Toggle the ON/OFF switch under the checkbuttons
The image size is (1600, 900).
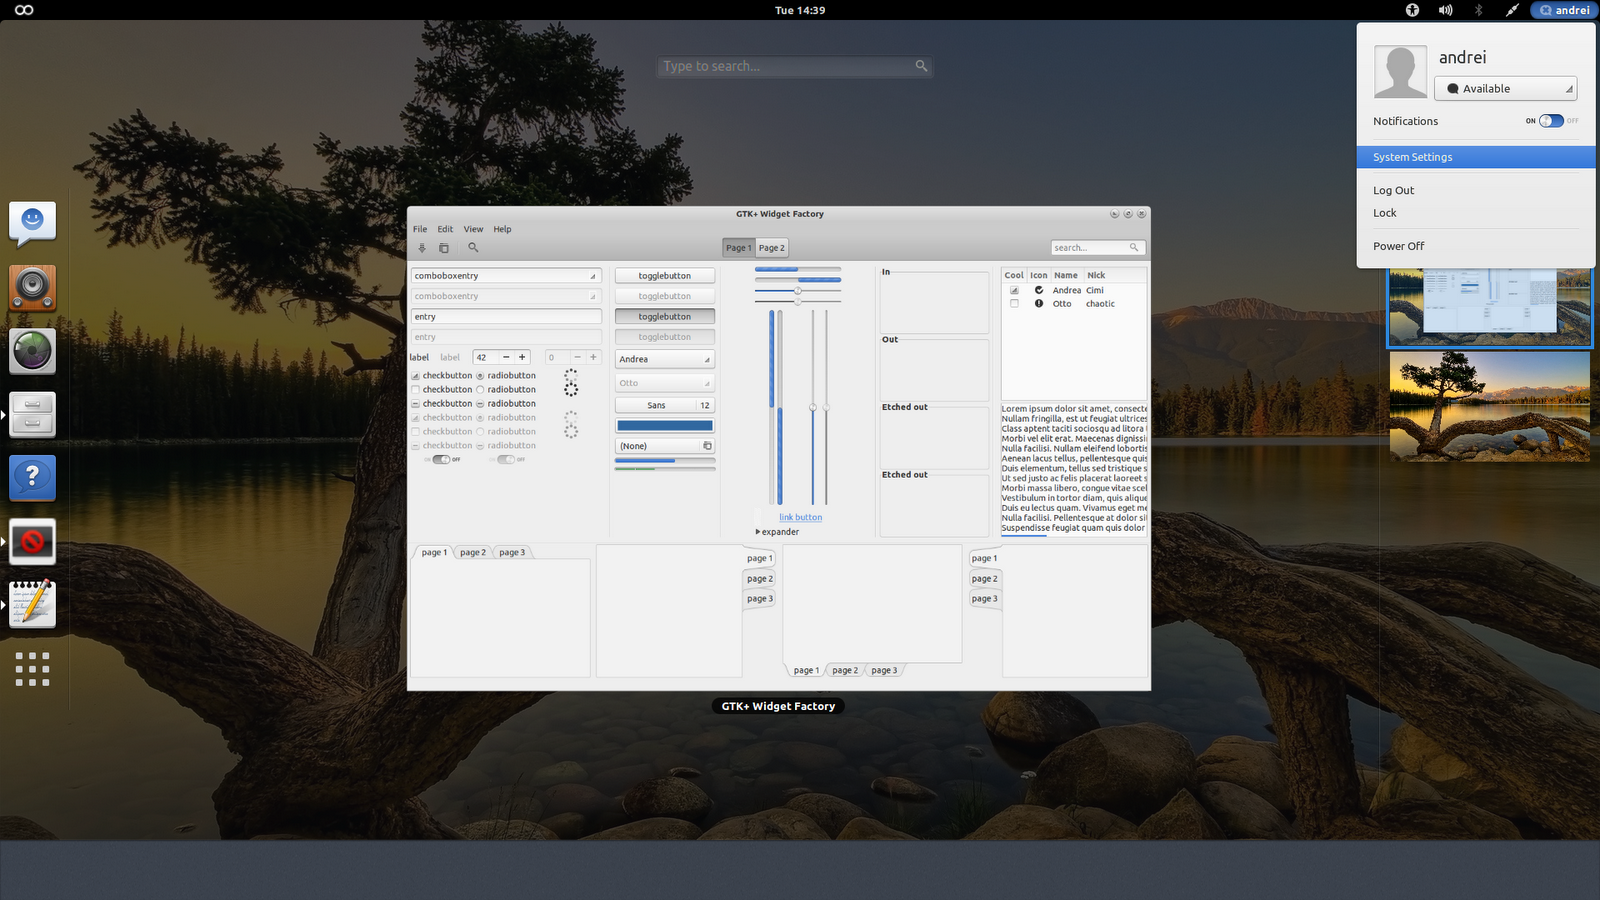tap(440, 459)
